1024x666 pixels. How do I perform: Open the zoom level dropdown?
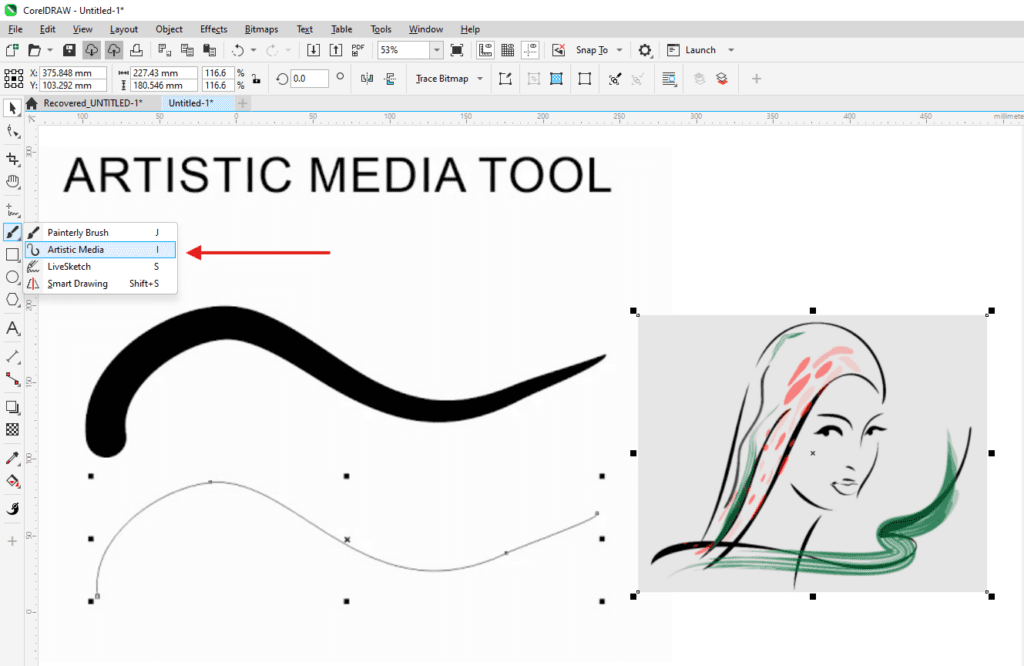click(x=437, y=50)
